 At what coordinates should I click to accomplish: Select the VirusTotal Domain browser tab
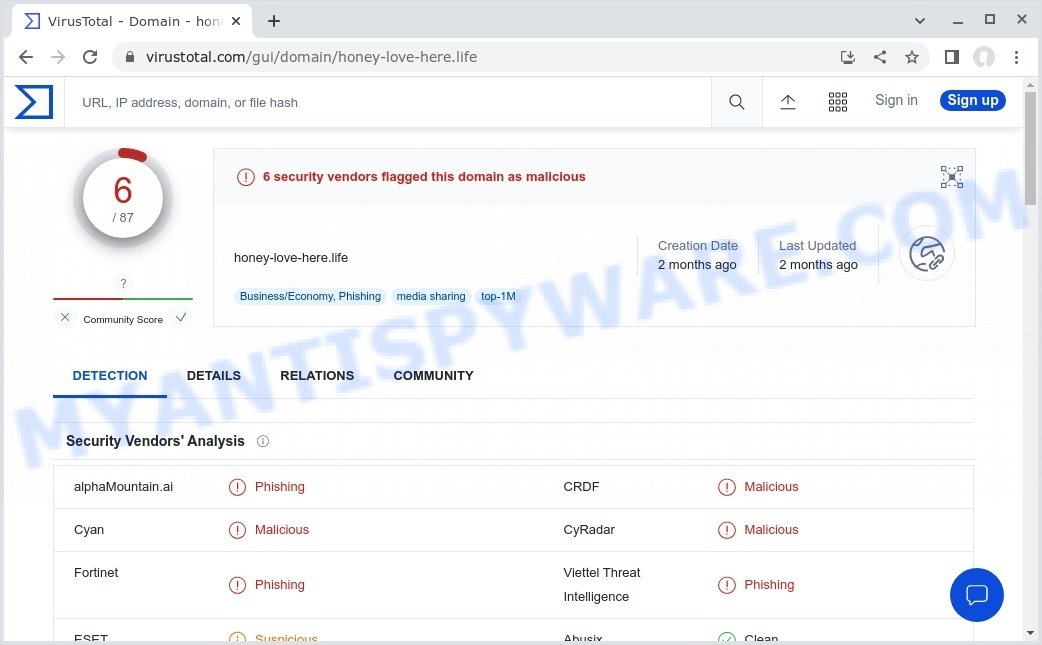[x=132, y=21]
